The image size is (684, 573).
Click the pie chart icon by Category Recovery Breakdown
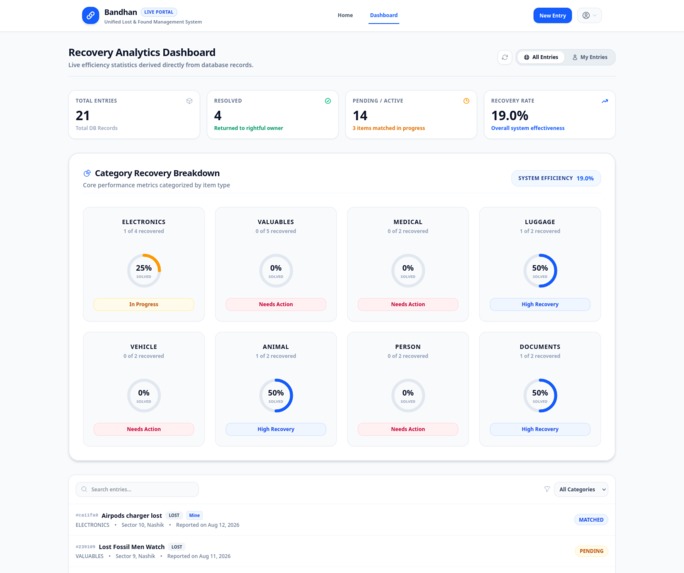tap(87, 173)
